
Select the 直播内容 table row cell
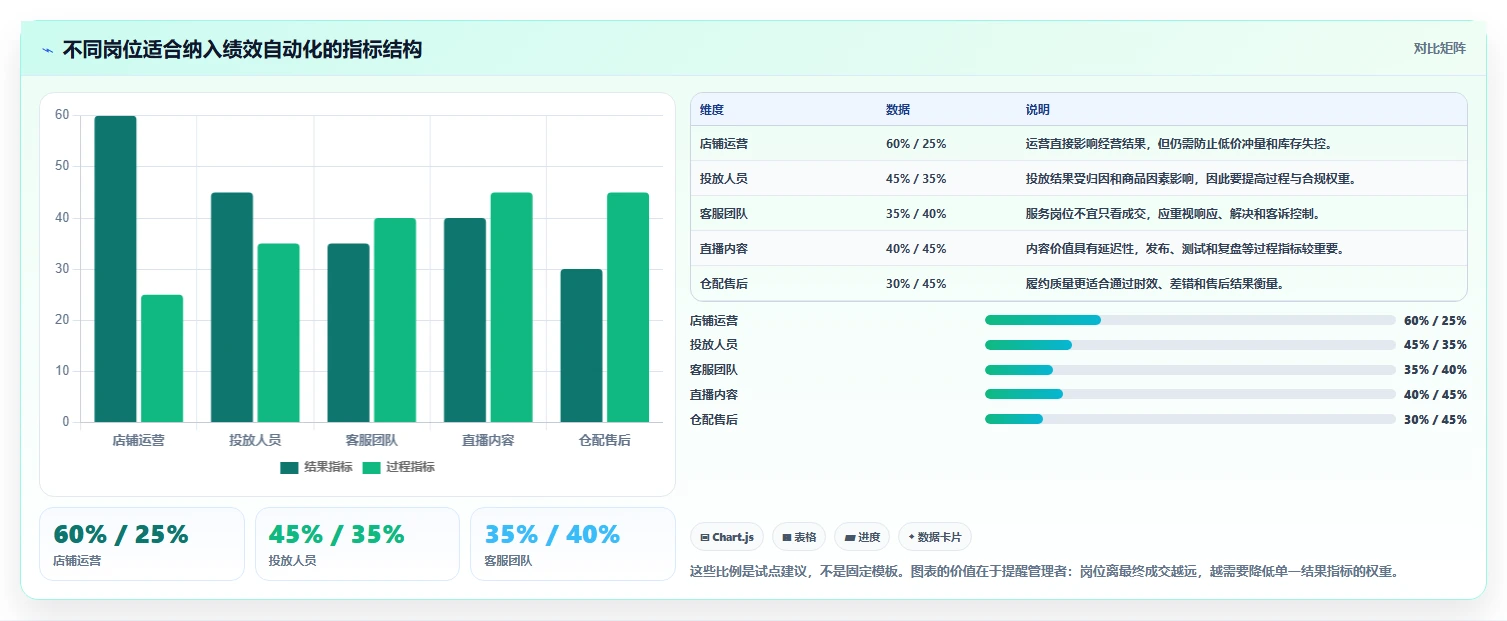point(724,249)
